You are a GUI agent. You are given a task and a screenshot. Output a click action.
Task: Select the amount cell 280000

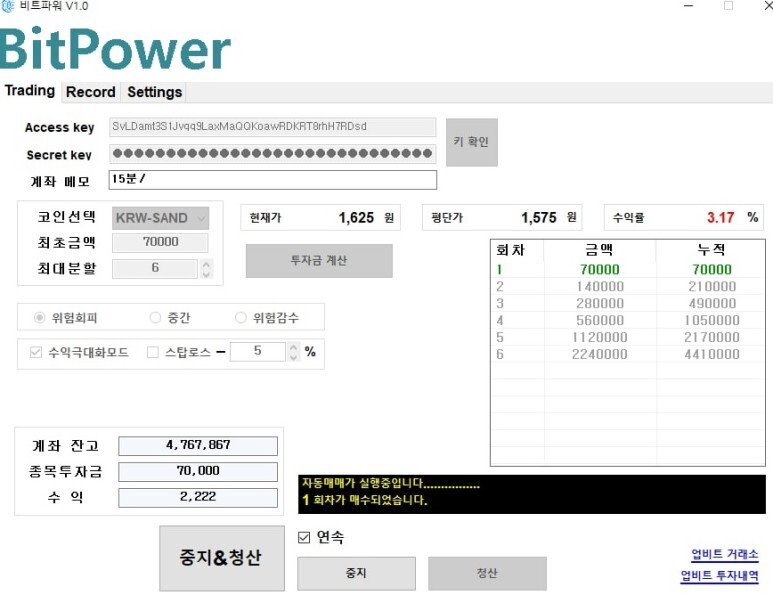pyautogui.click(x=599, y=303)
